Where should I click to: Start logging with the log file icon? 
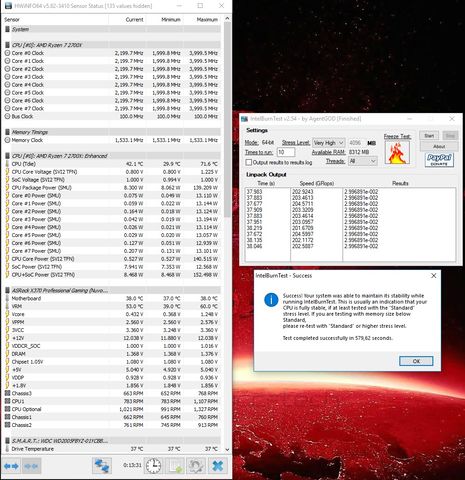(x=175, y=466)
